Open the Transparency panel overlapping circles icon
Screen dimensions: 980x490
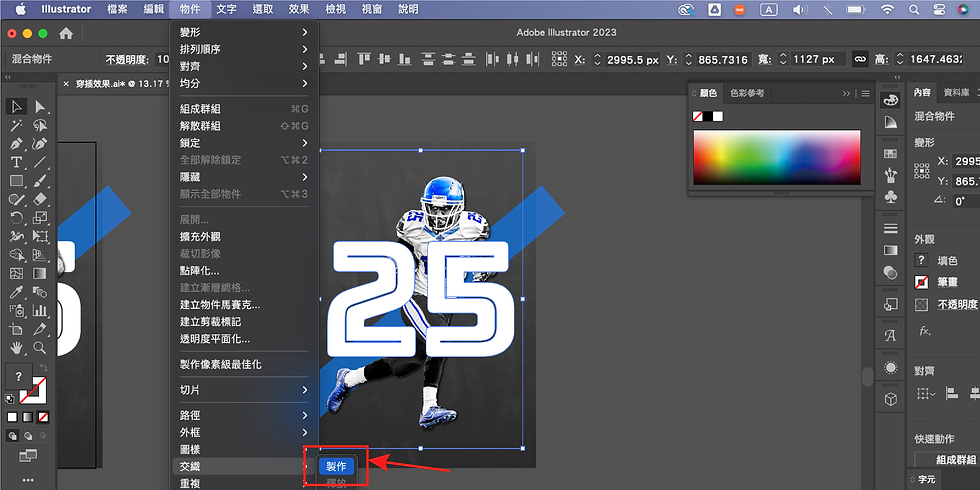pyautogui.click(x=891, y=272)
